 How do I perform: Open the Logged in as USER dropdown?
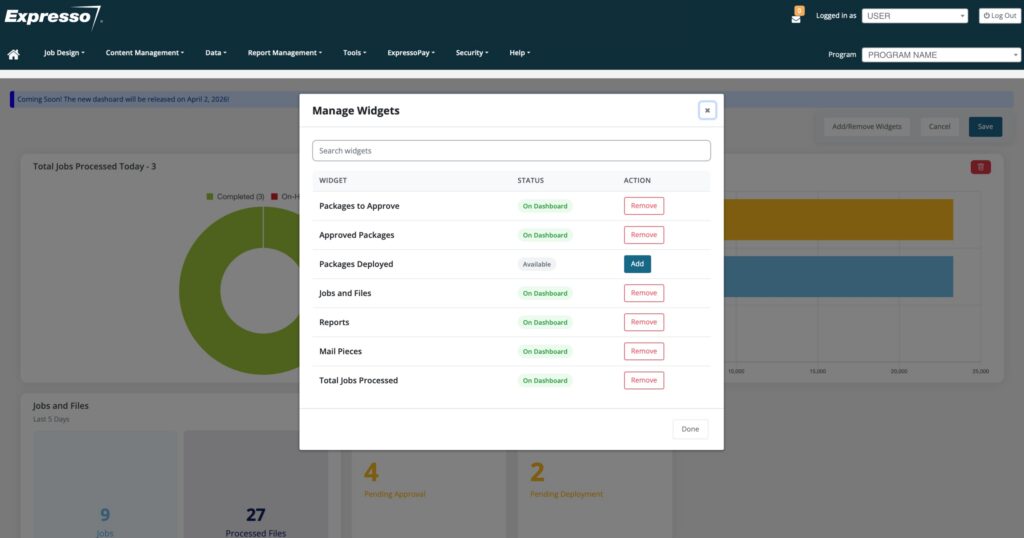click(x=914, y=16)
